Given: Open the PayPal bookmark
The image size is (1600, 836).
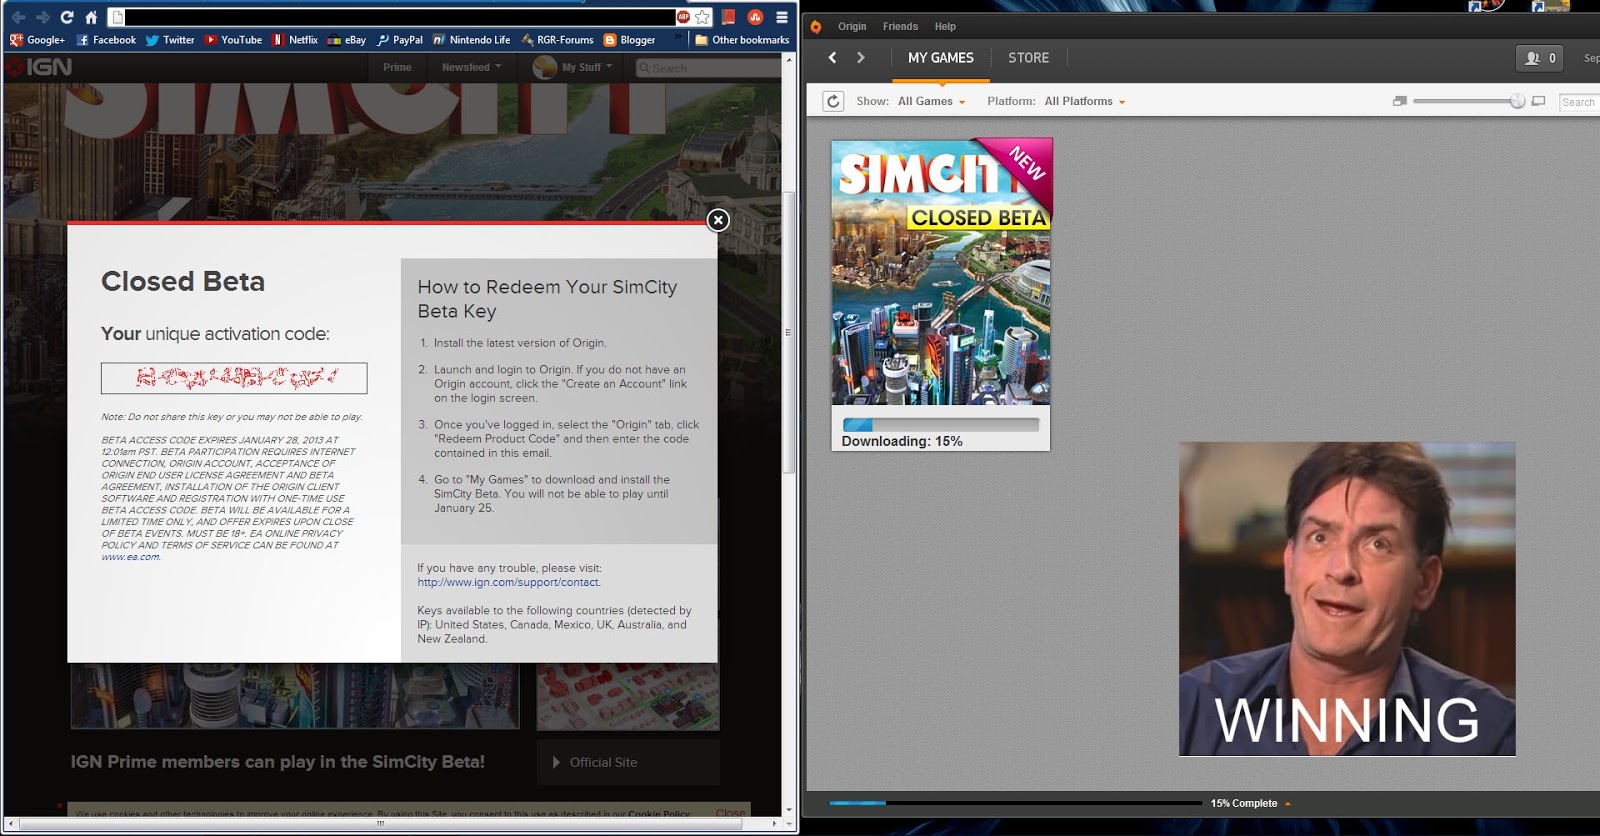Looking at the screenshot, I should (400, 40).
